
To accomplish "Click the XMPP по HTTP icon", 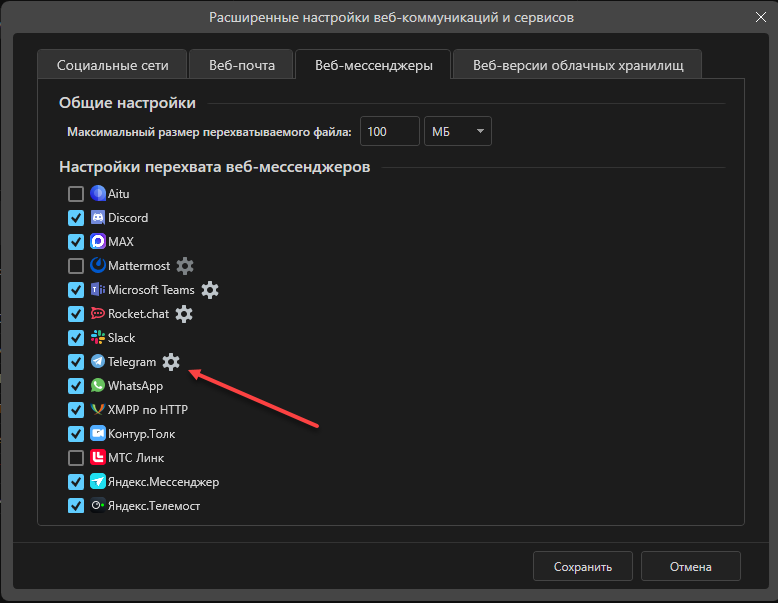I will point(98,409).
